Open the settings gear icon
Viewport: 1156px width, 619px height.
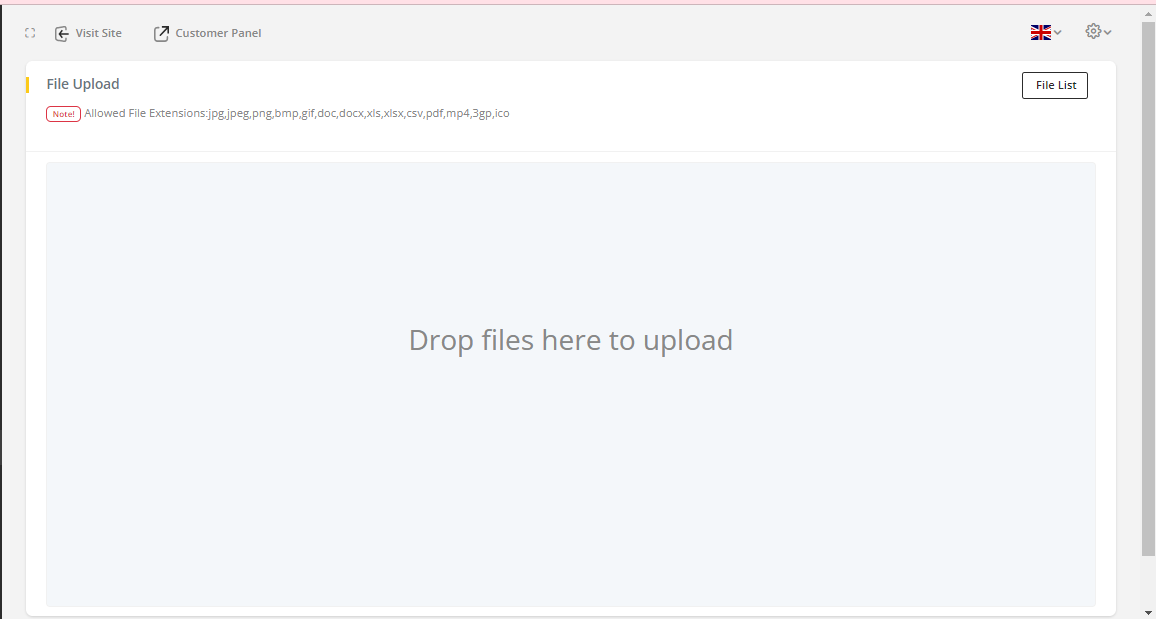coord(1093,31)
